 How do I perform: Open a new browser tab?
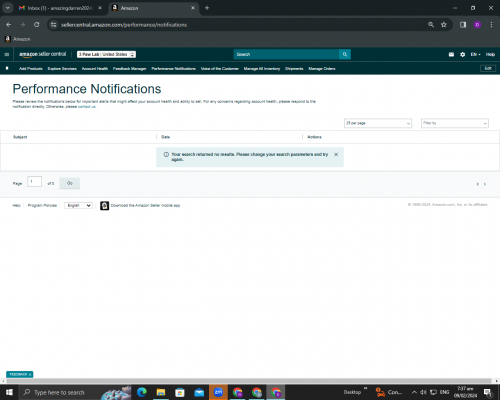click(x=207, y=8)
